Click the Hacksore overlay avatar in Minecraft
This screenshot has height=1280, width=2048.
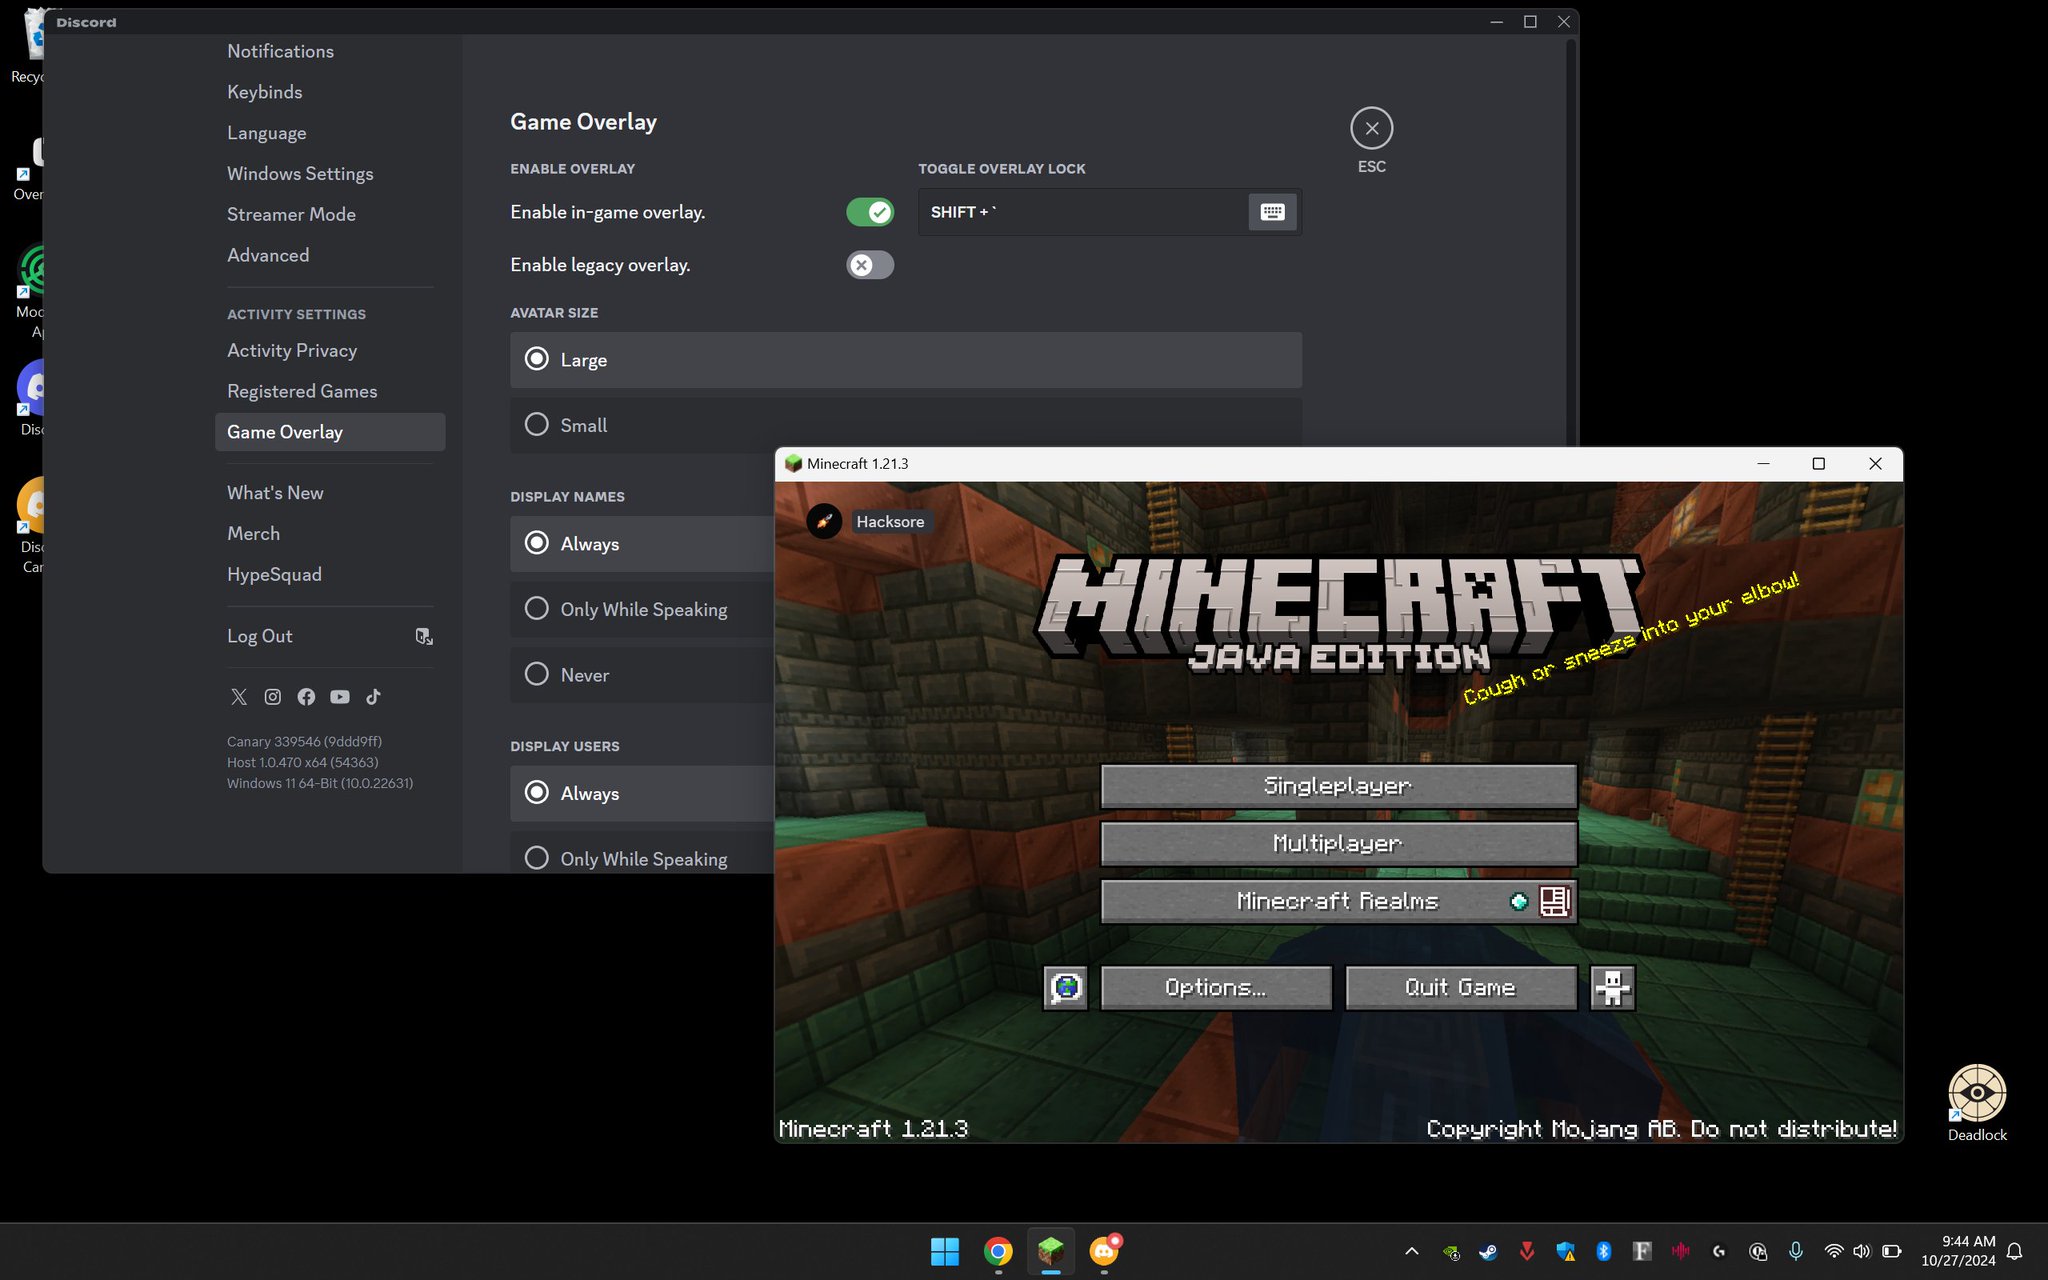click(824, 521)
